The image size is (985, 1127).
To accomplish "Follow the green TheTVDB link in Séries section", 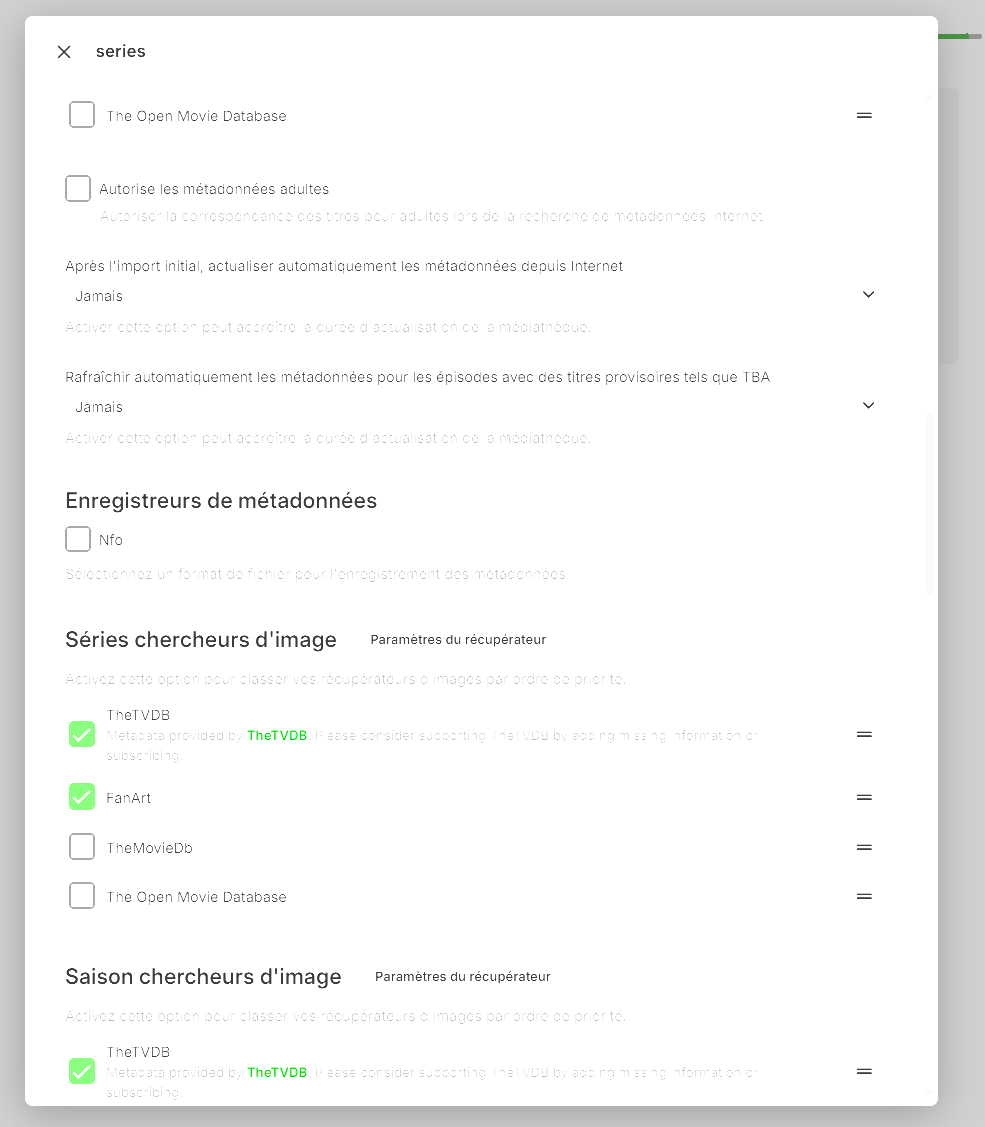I will pyautogui.click(x=277, y=735).
